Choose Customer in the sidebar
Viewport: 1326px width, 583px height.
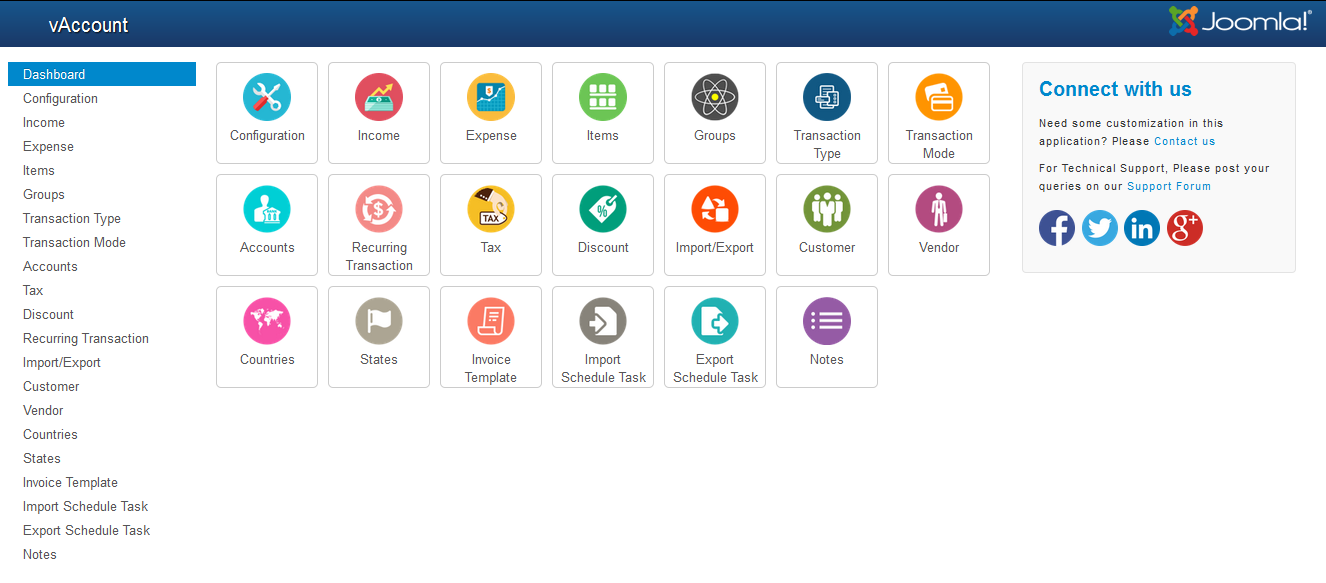pyautogui.click(x=102, y=386)
